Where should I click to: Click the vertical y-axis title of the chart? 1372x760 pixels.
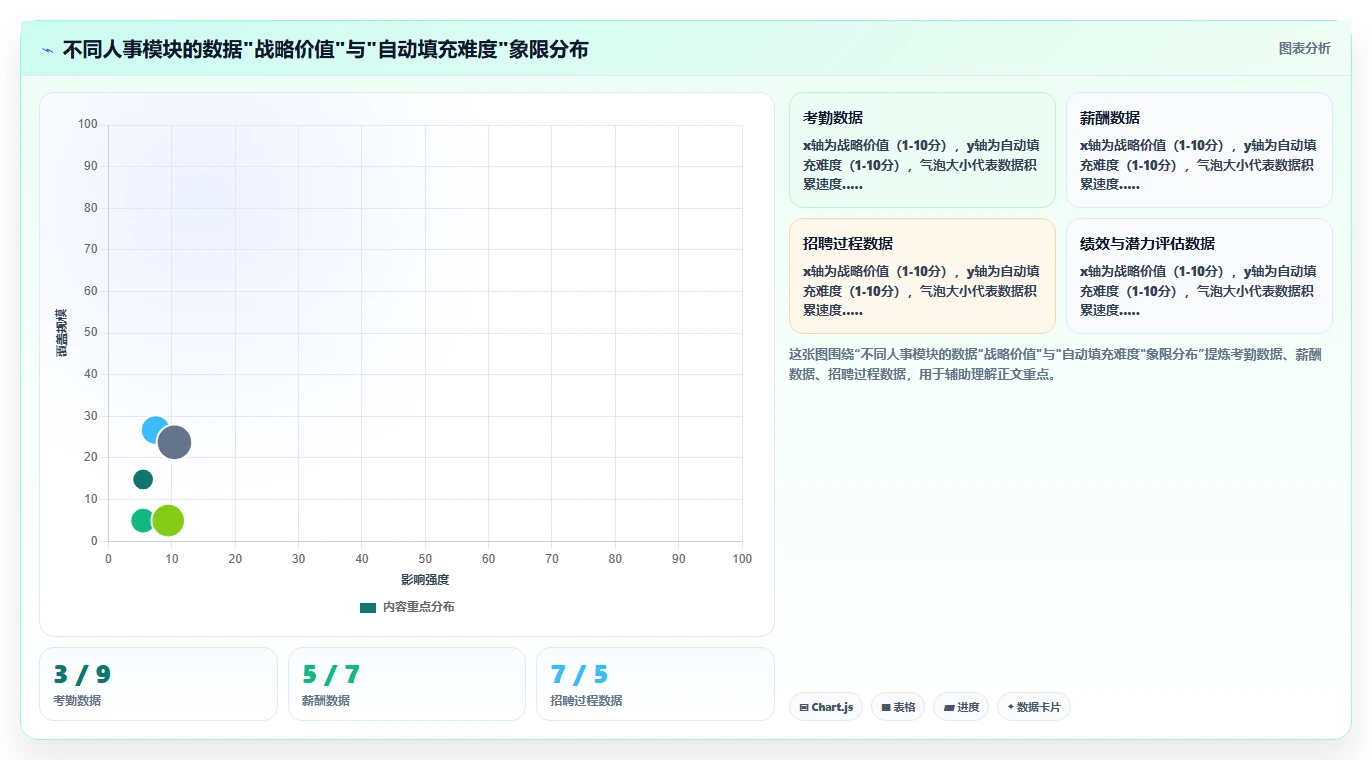pos(61,333)
